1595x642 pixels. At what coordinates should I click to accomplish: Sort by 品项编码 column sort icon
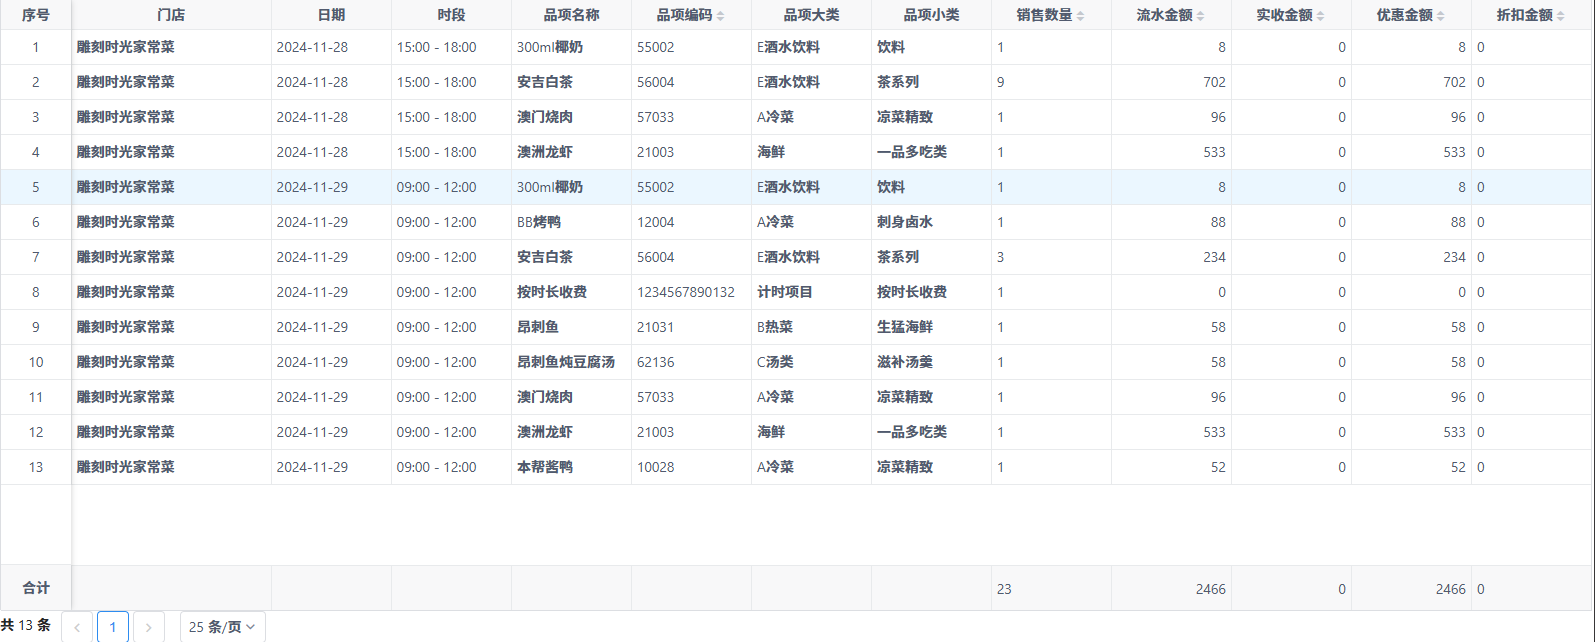720,16
